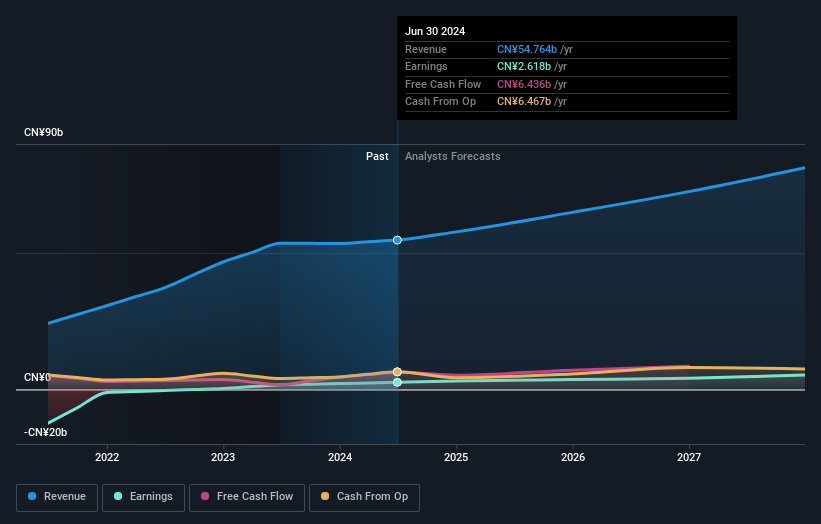Click the Analysts Forecasts label
Image resolution: width=821 pixels, height=524 pixels.
coord(452,157)
